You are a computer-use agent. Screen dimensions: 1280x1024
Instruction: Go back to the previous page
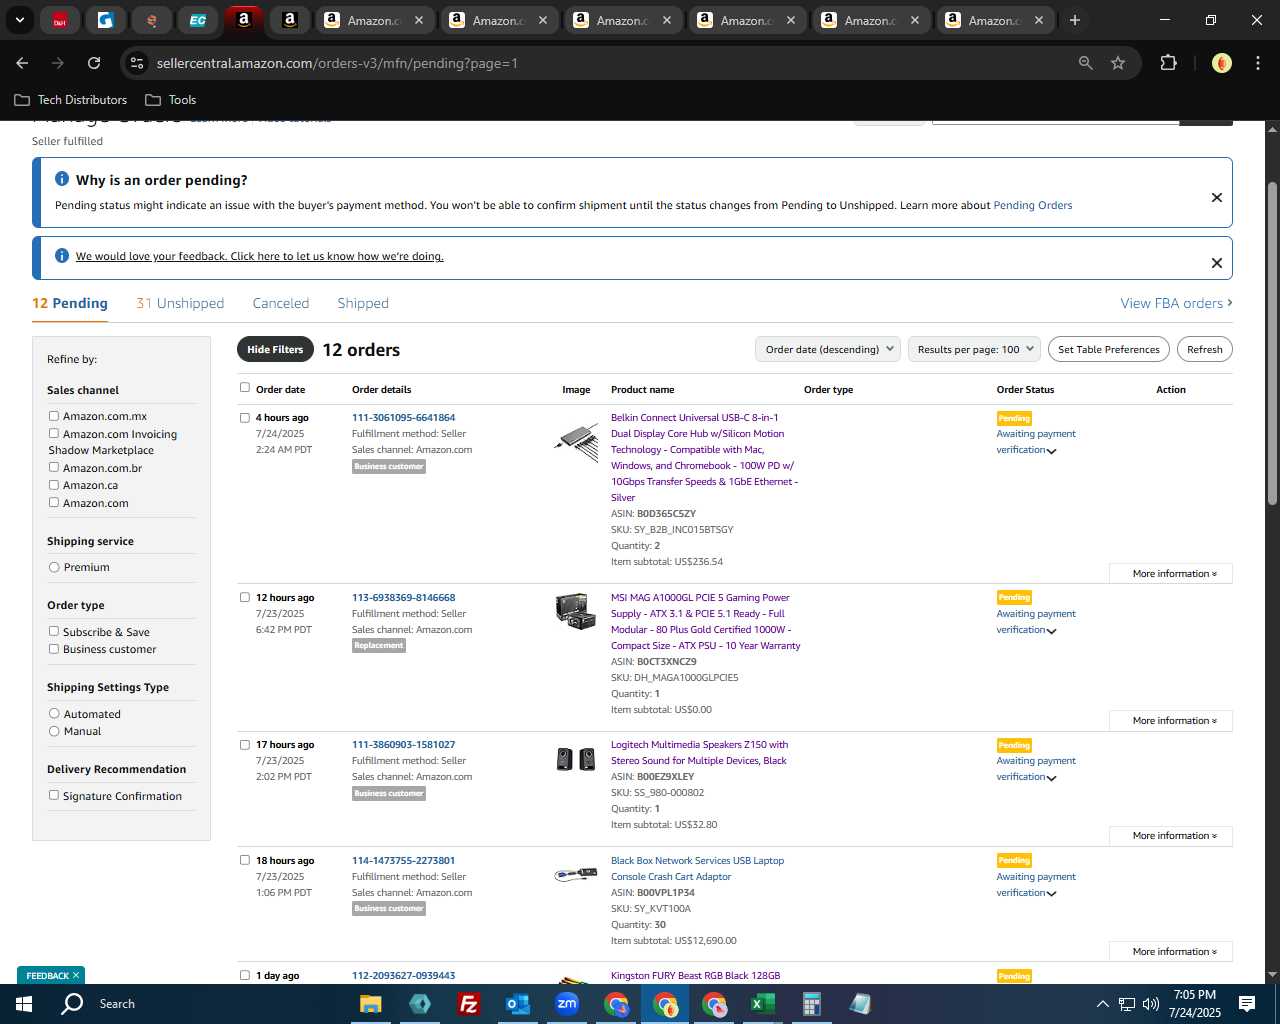tap(22, 63)
